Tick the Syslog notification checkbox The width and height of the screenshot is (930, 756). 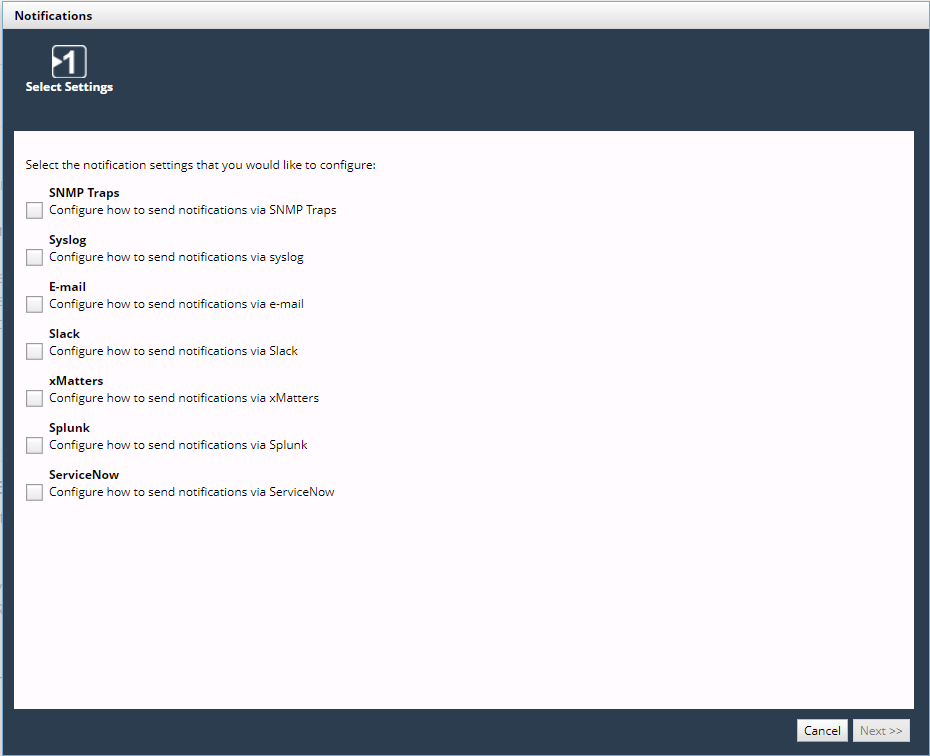click(35, 258)
